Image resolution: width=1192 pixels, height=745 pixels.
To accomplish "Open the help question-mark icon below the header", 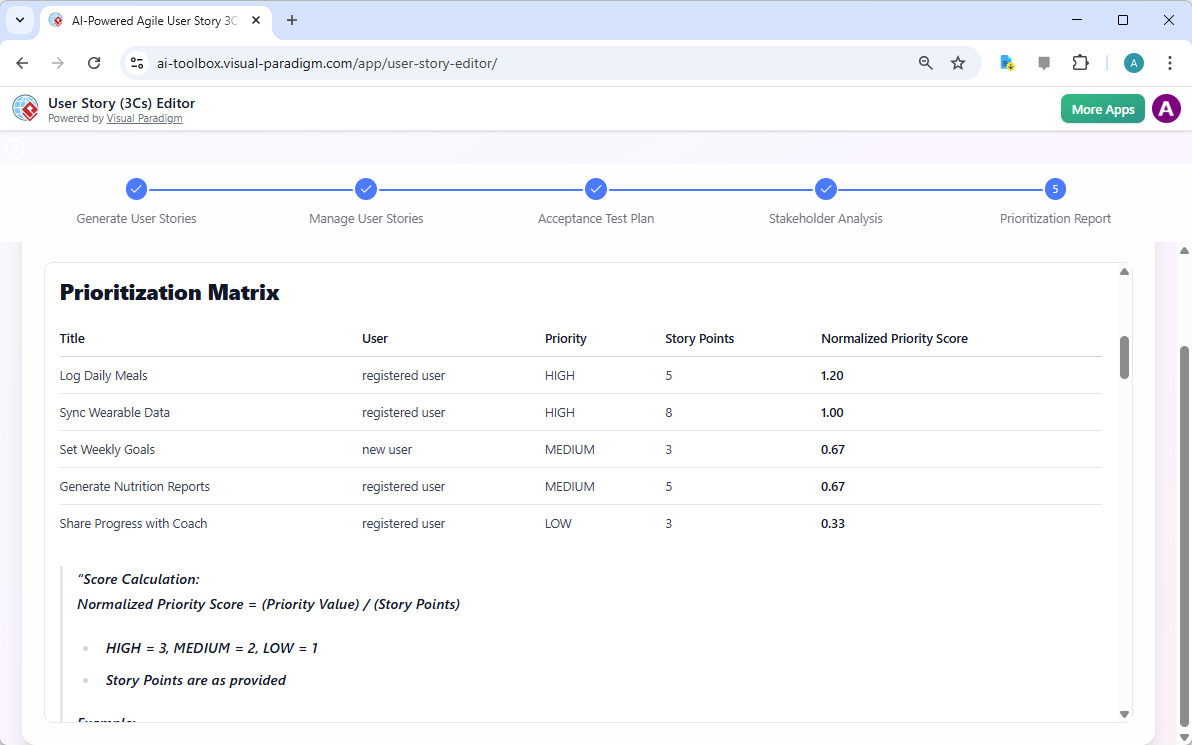I will (14, 147).
